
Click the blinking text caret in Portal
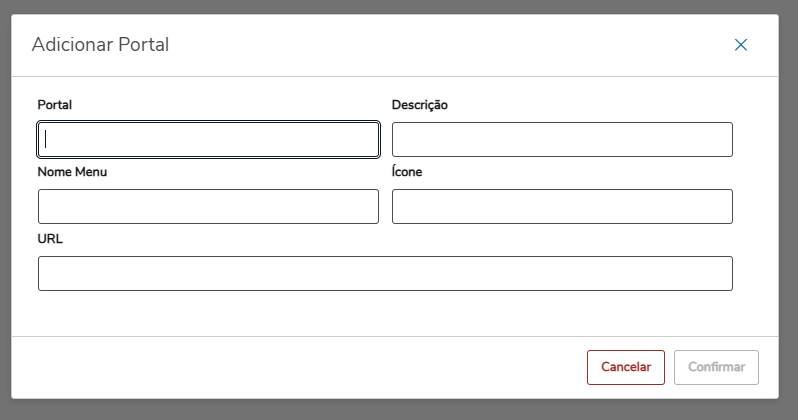coord(46,140)
